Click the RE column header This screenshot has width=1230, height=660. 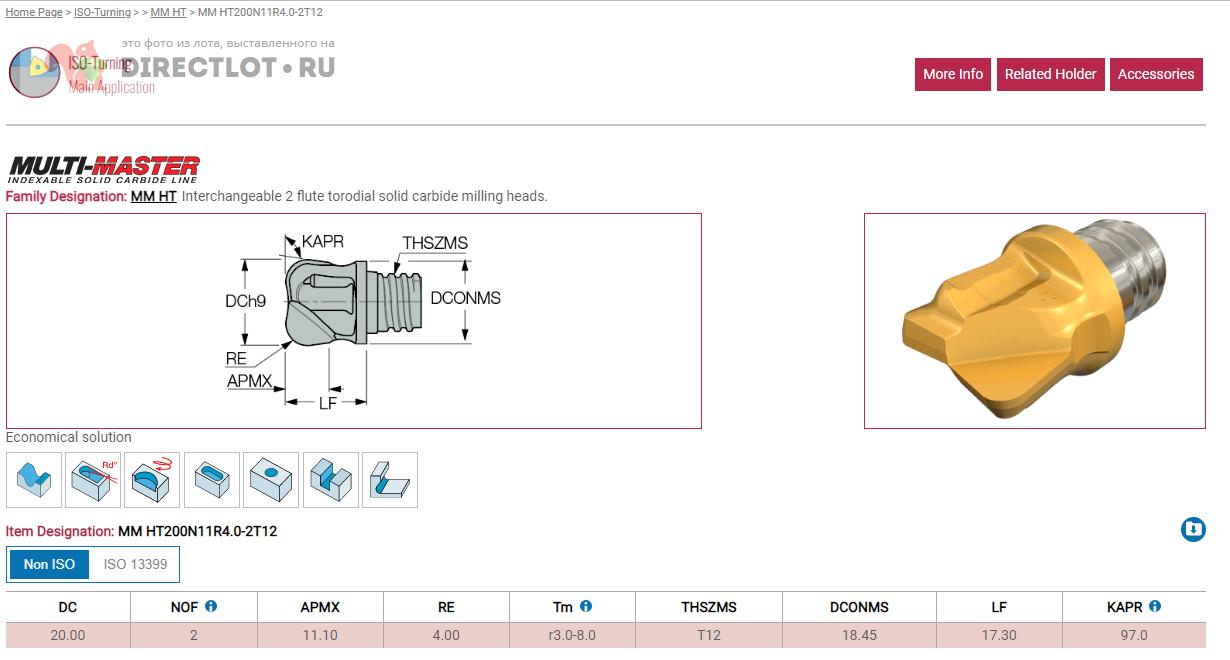446,607
